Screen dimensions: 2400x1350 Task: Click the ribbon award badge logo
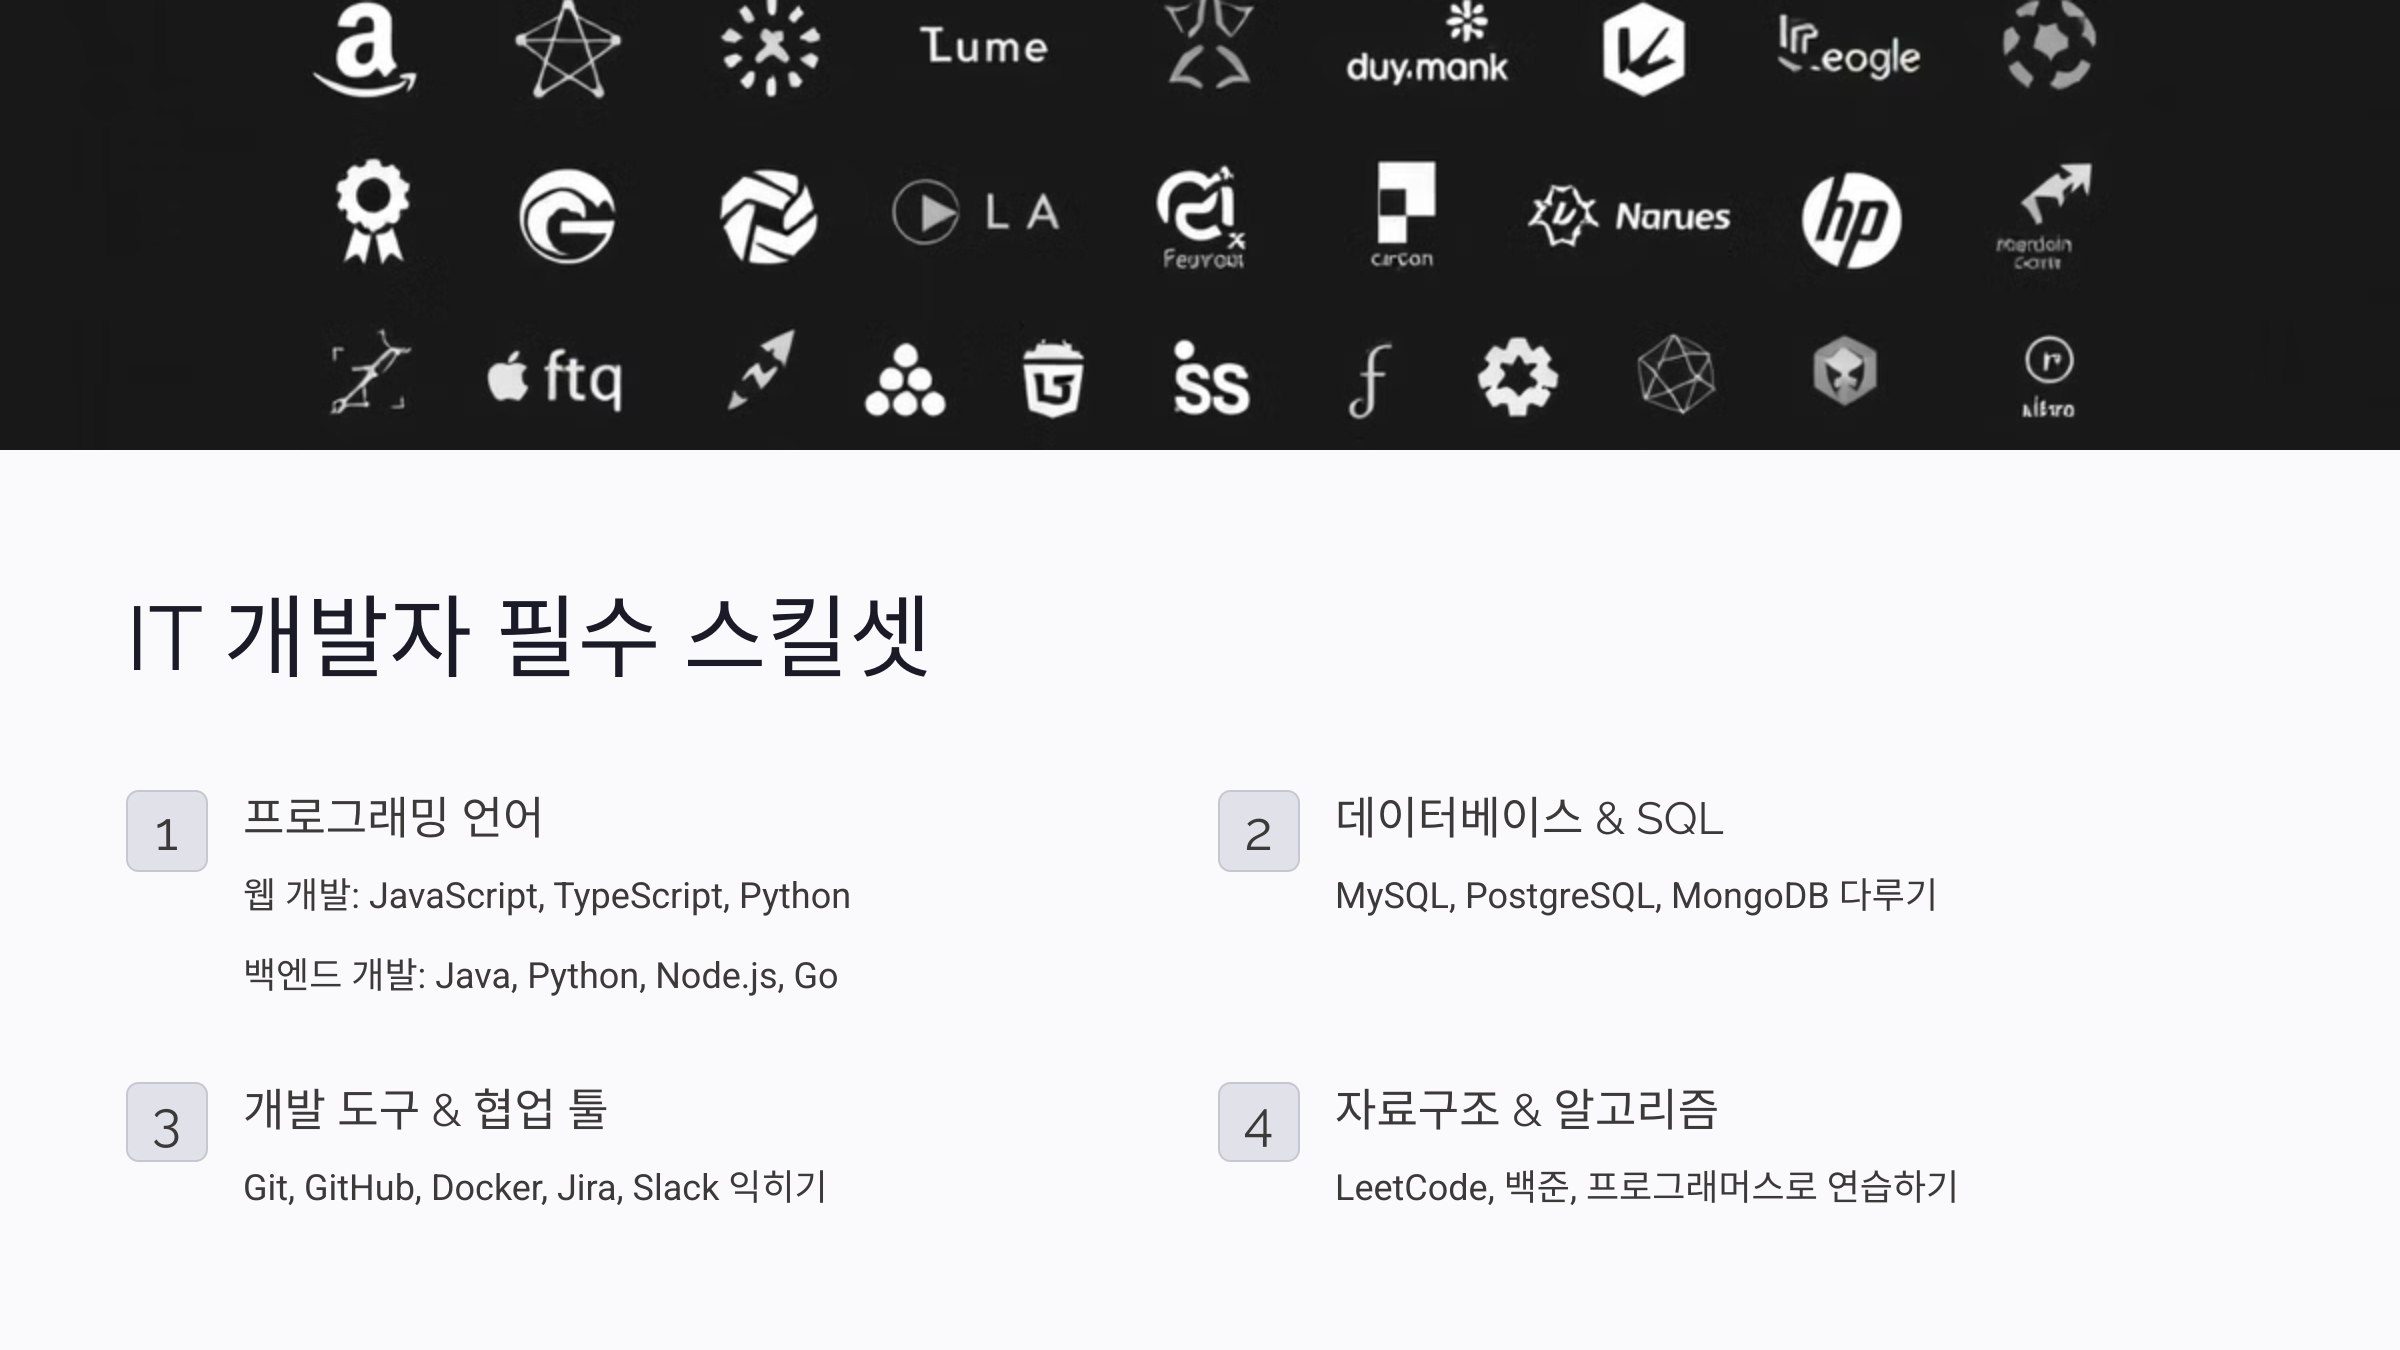pos(373,211)
